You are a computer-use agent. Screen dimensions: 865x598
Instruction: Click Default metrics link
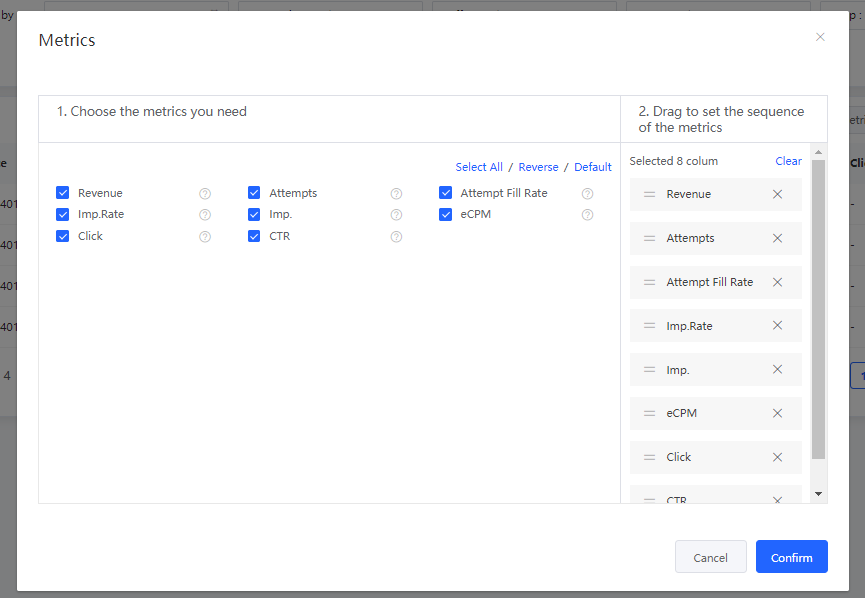(x=592, y=167)
